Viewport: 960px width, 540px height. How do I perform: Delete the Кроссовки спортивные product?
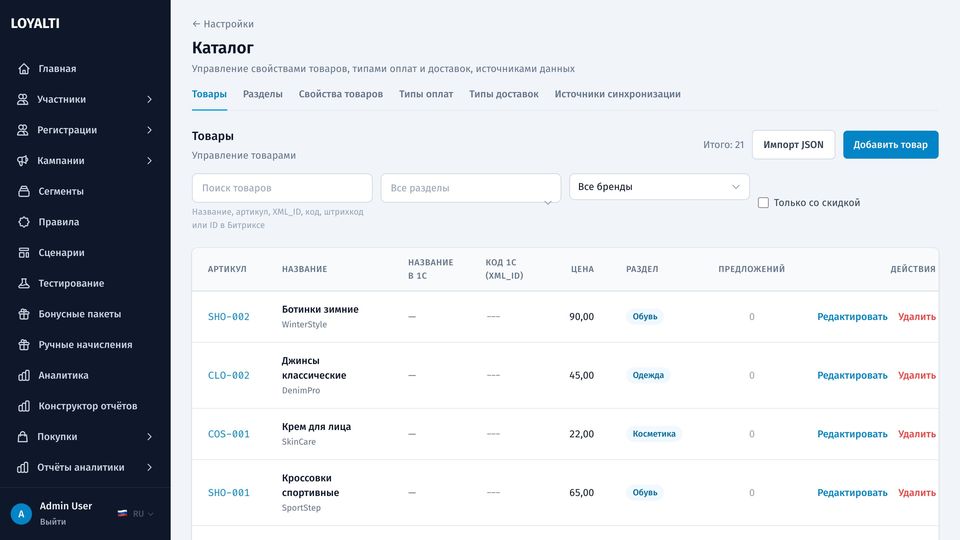[917, 493]
